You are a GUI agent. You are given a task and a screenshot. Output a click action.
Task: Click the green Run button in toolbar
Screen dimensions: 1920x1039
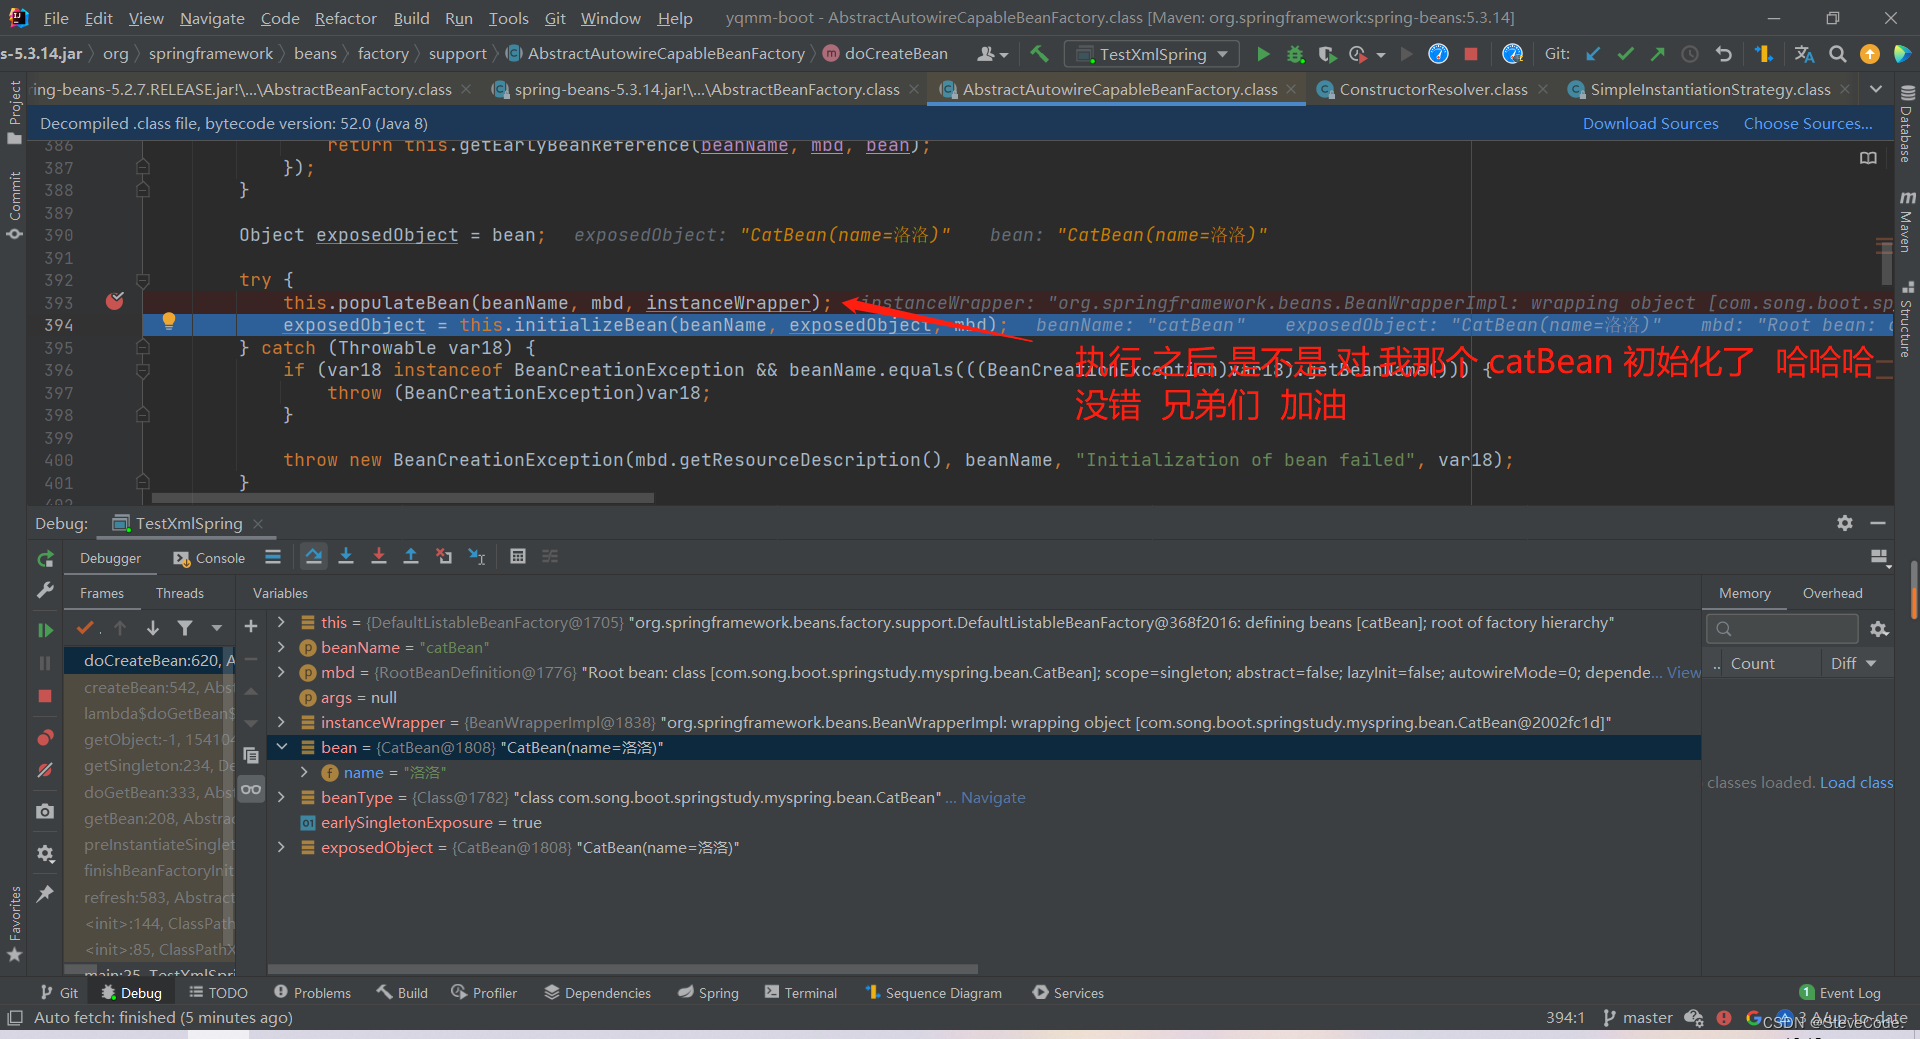(x=1263, y=54)
